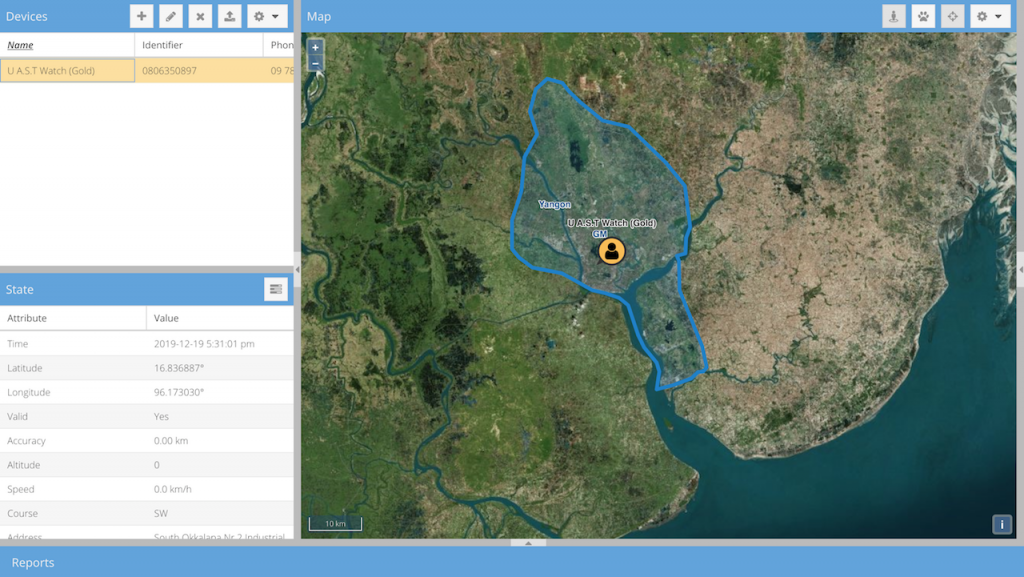Click the device marker on the map

click(x=611, y=251)
